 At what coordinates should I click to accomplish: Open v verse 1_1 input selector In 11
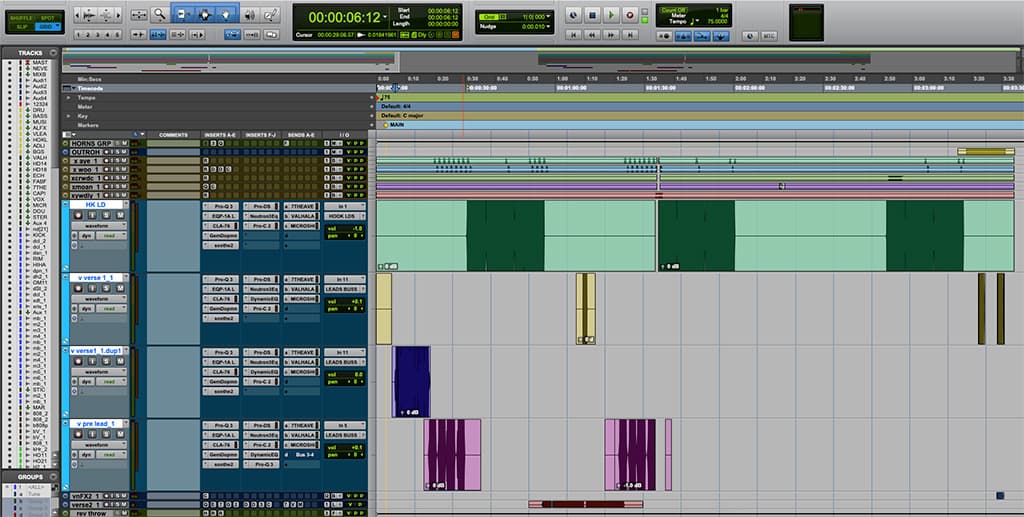coord(345,279)
